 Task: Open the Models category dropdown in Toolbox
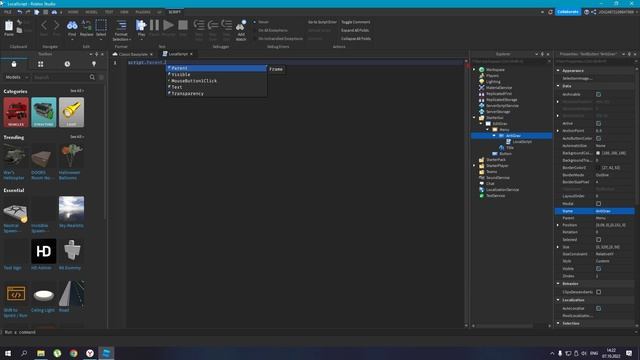coord(17,77)
